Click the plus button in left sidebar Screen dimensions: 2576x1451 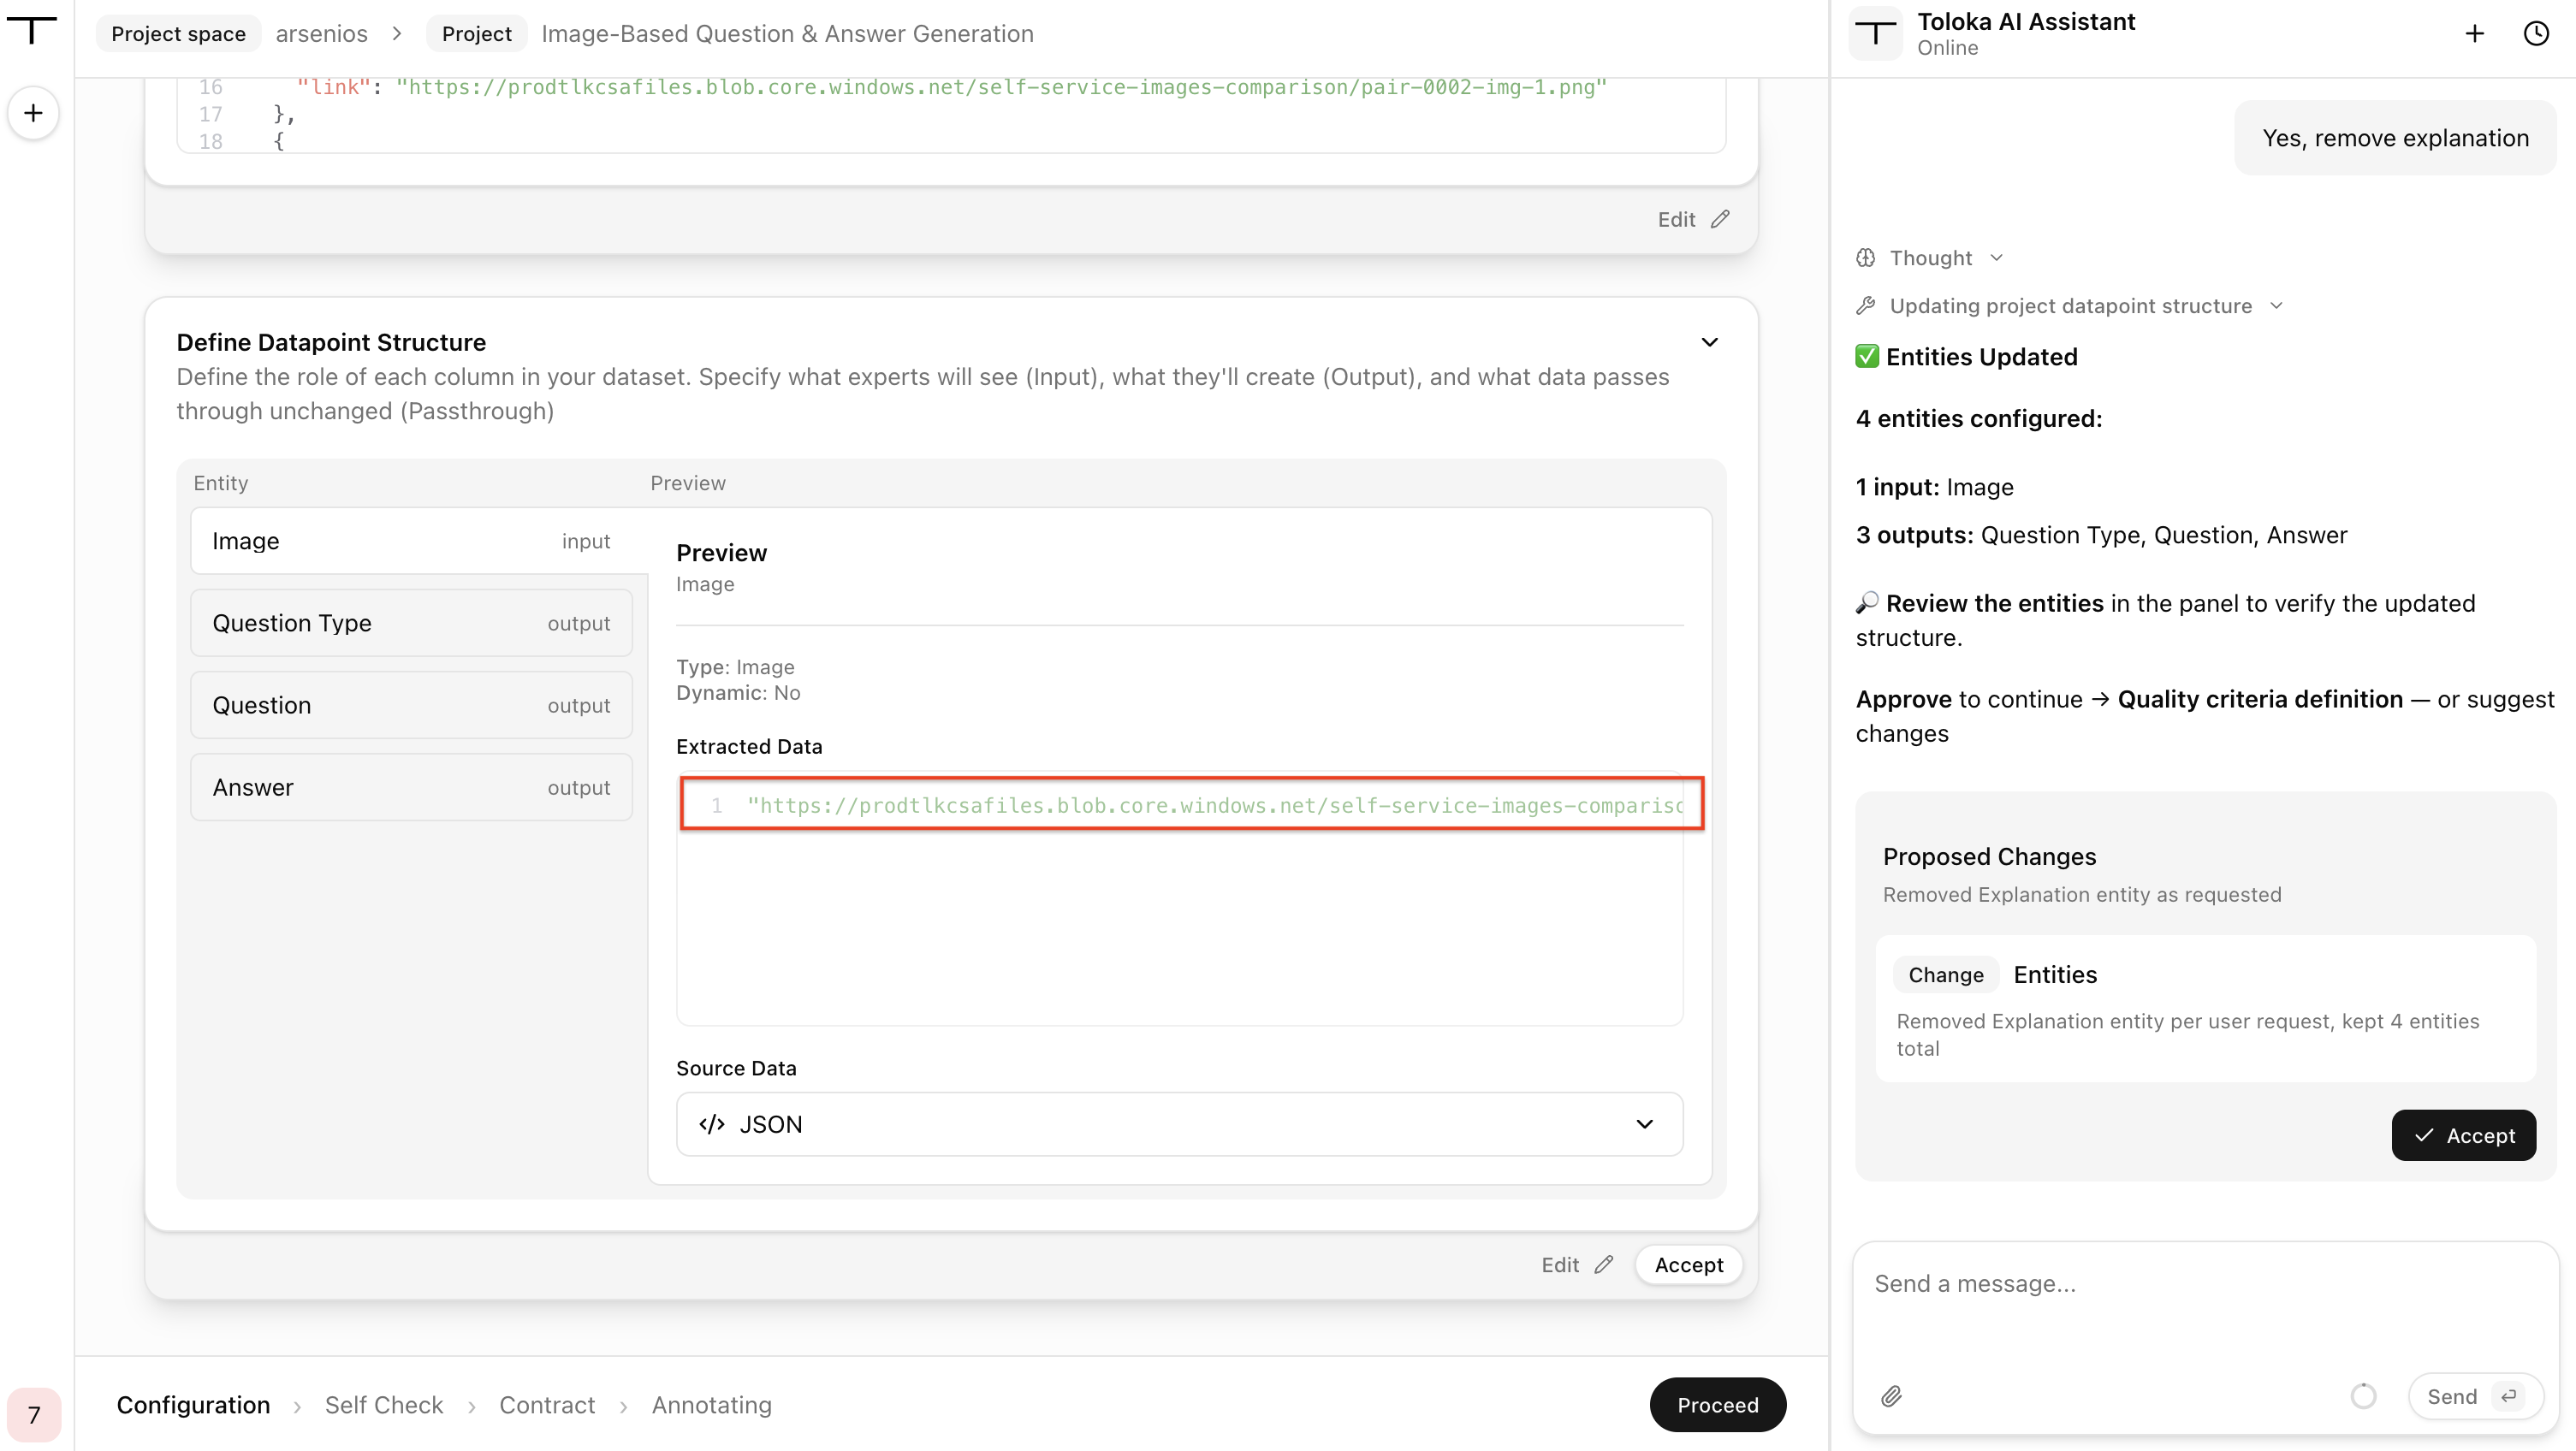click(33, 113)
